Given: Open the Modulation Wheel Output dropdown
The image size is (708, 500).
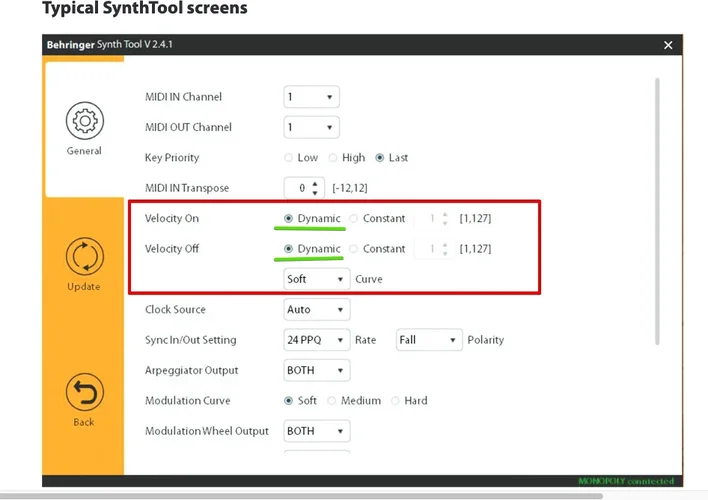Looking at the screenshot, I should [317, 431].
